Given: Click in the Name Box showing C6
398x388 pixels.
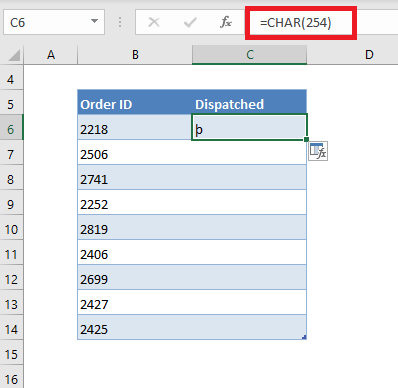Looking at the screenshot, I should click(x=47, y=22).
